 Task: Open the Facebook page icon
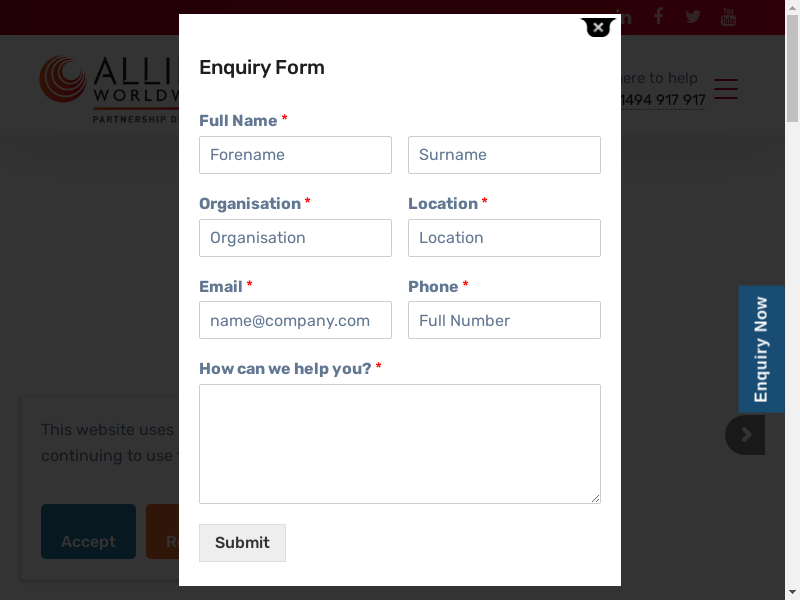[658, 16]
